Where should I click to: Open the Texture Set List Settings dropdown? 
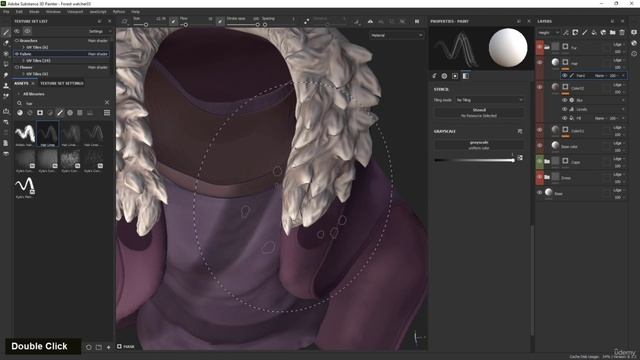(x=100, y=31)
